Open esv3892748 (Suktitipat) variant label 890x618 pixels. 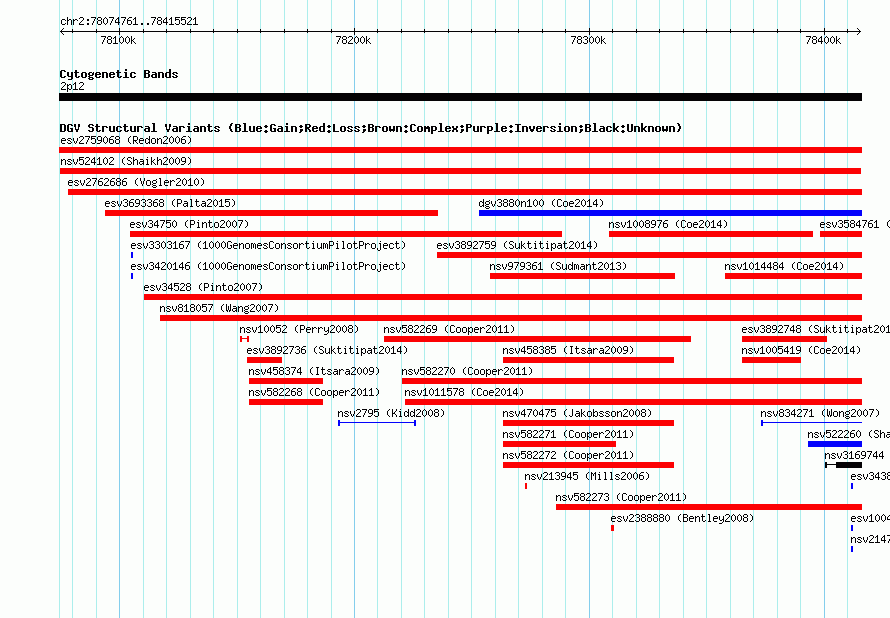point(816,329)
